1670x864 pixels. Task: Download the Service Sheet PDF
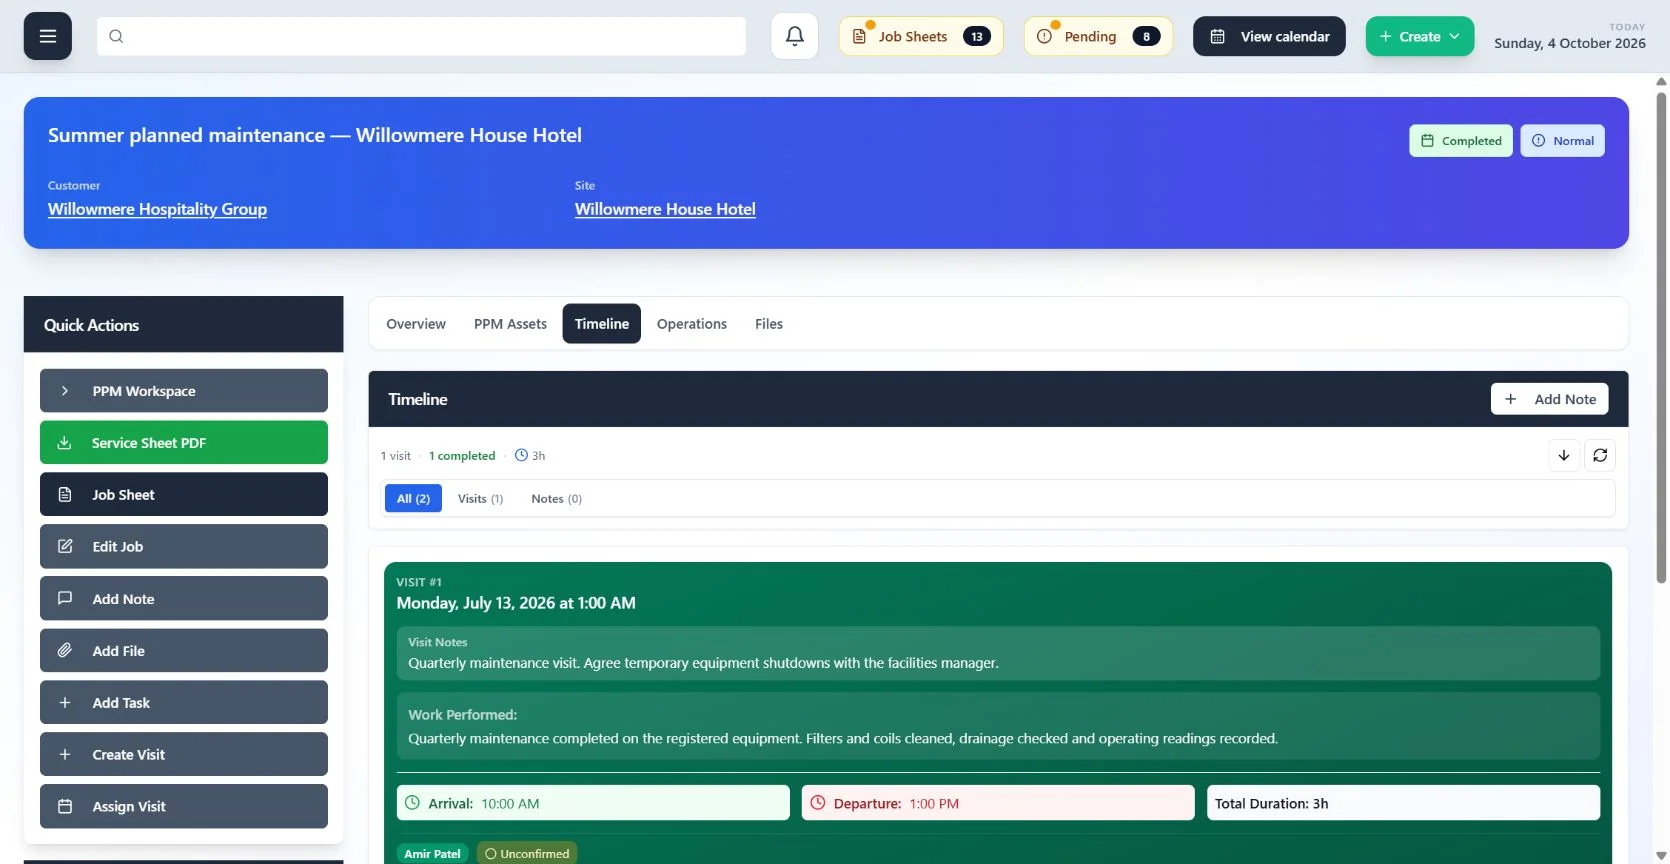pyautogui.click(x=184, y=443)
